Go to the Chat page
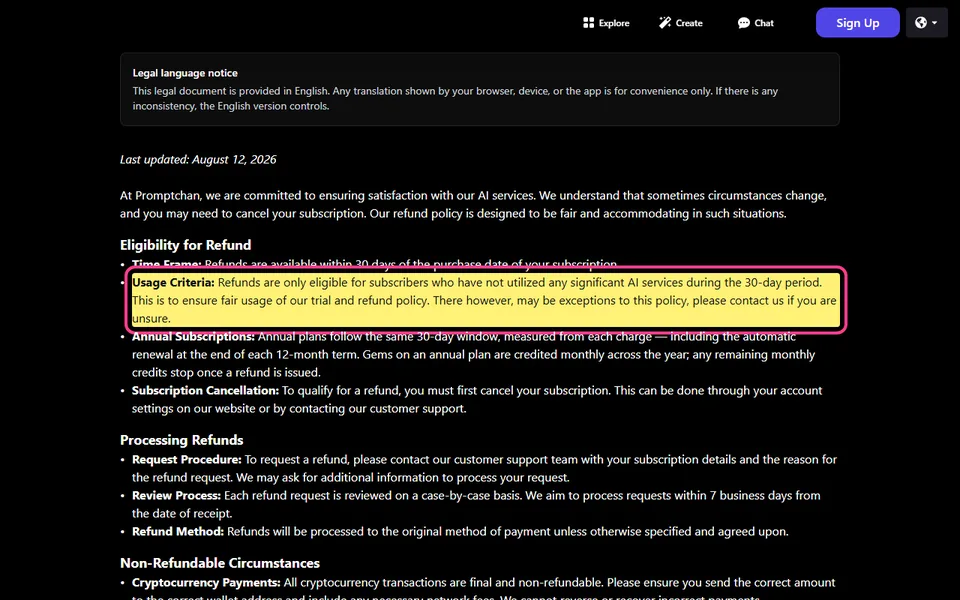Image resolution: width=960 pixels, height=600 pixels. coord(756,23)
